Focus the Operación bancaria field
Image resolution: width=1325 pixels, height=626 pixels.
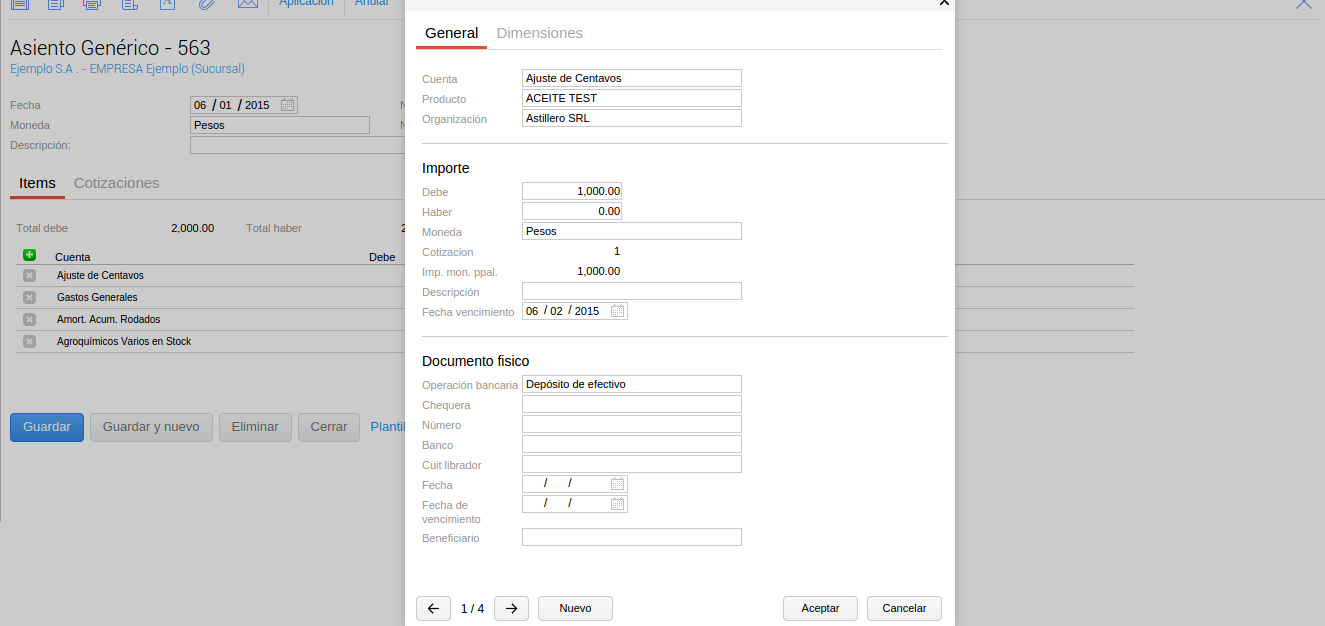pos(631,384)
